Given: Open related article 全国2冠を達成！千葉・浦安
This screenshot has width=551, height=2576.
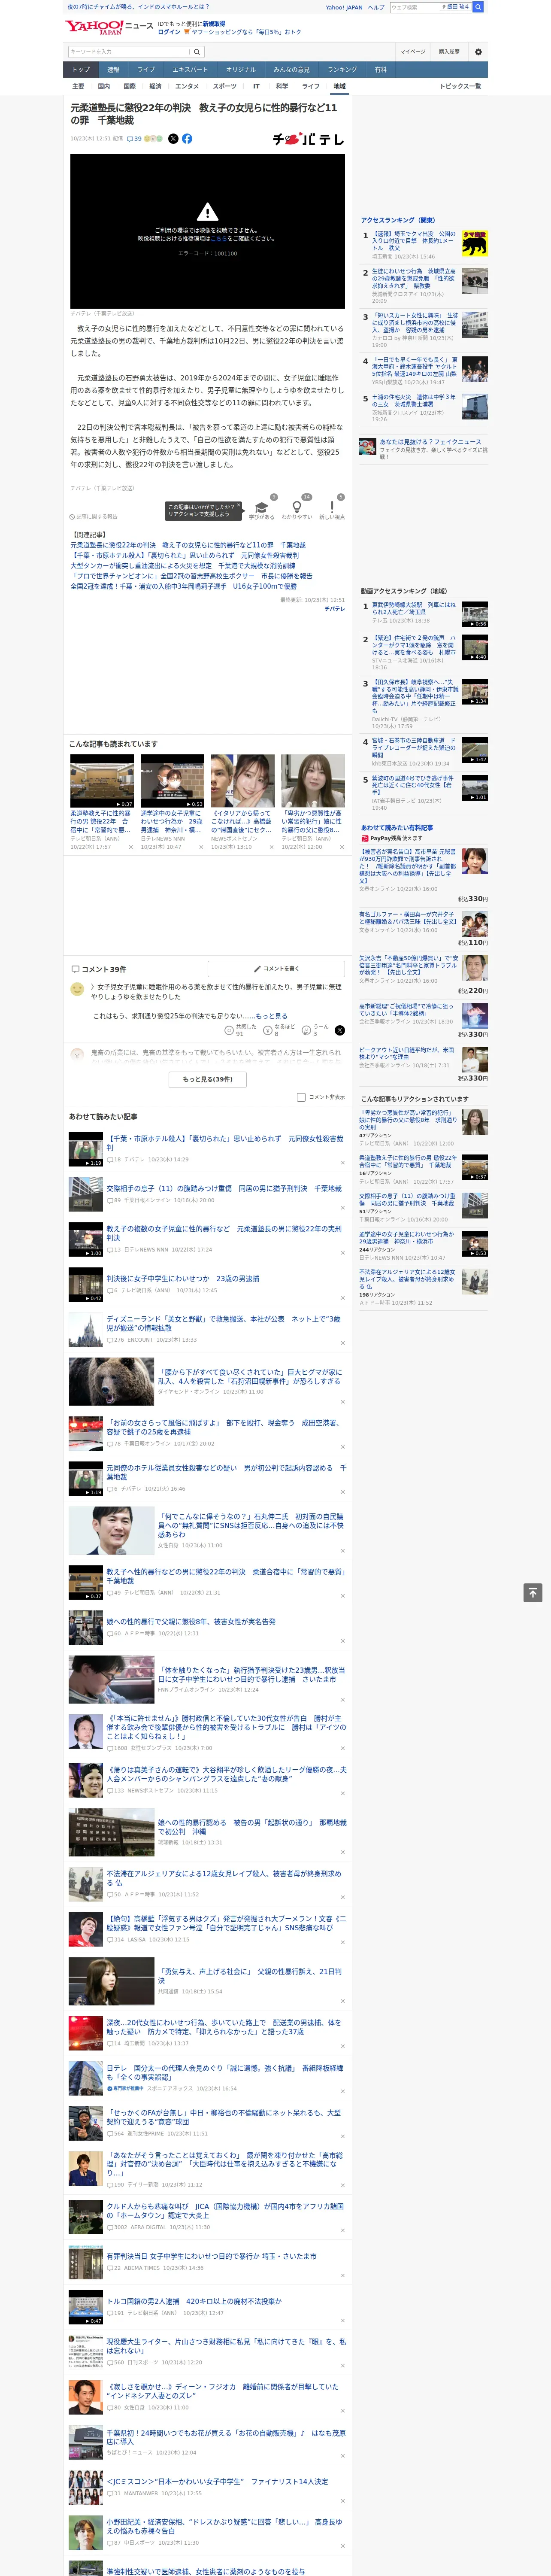Looking at the screenshot, I should click(183, 586).
